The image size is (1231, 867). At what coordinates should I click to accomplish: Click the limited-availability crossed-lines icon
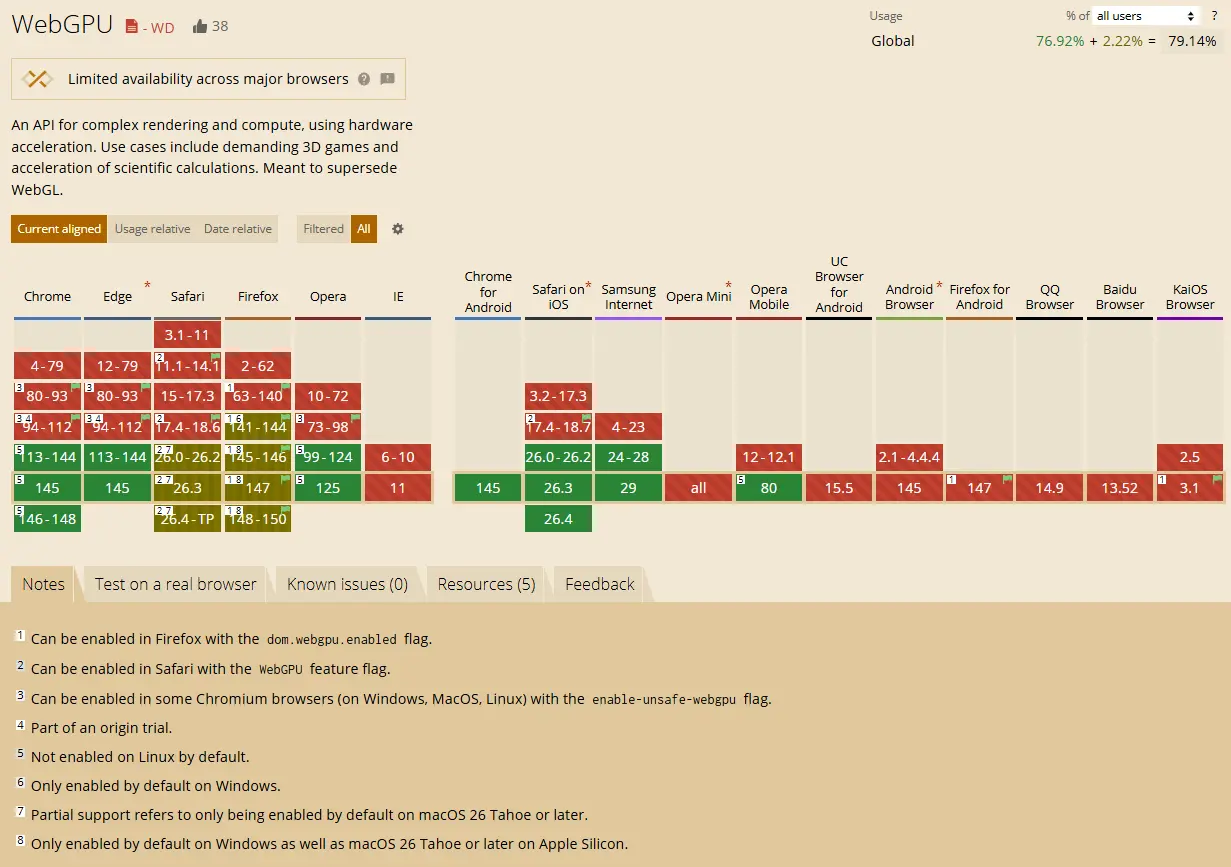tap(37, 78)
